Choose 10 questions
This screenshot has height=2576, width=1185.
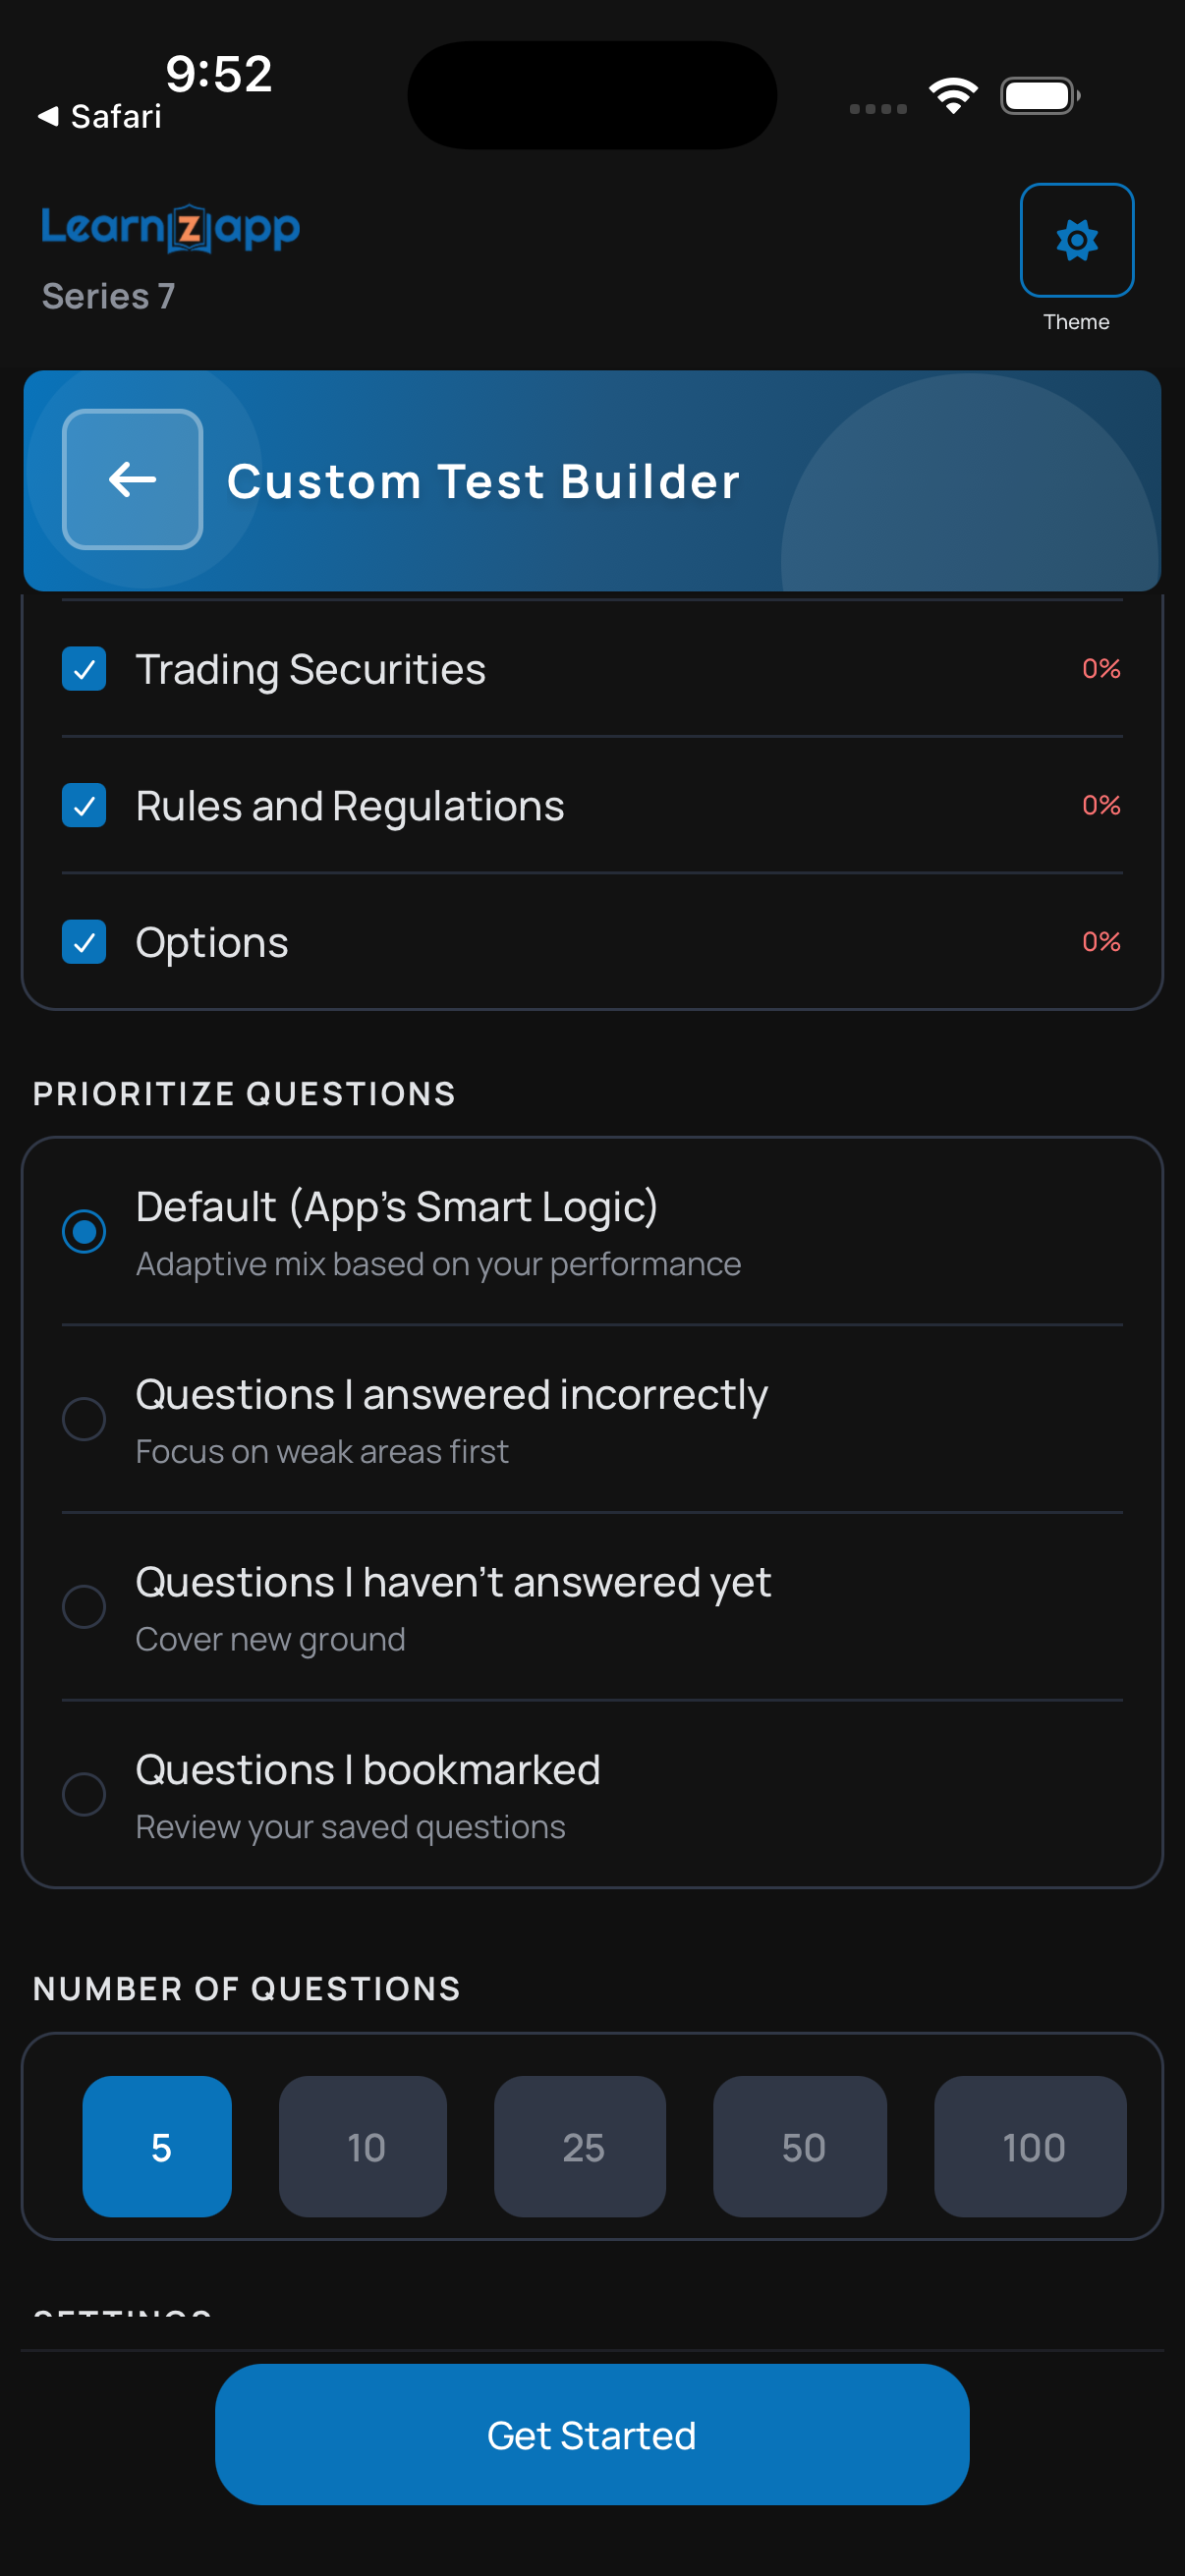point(363,2146)
